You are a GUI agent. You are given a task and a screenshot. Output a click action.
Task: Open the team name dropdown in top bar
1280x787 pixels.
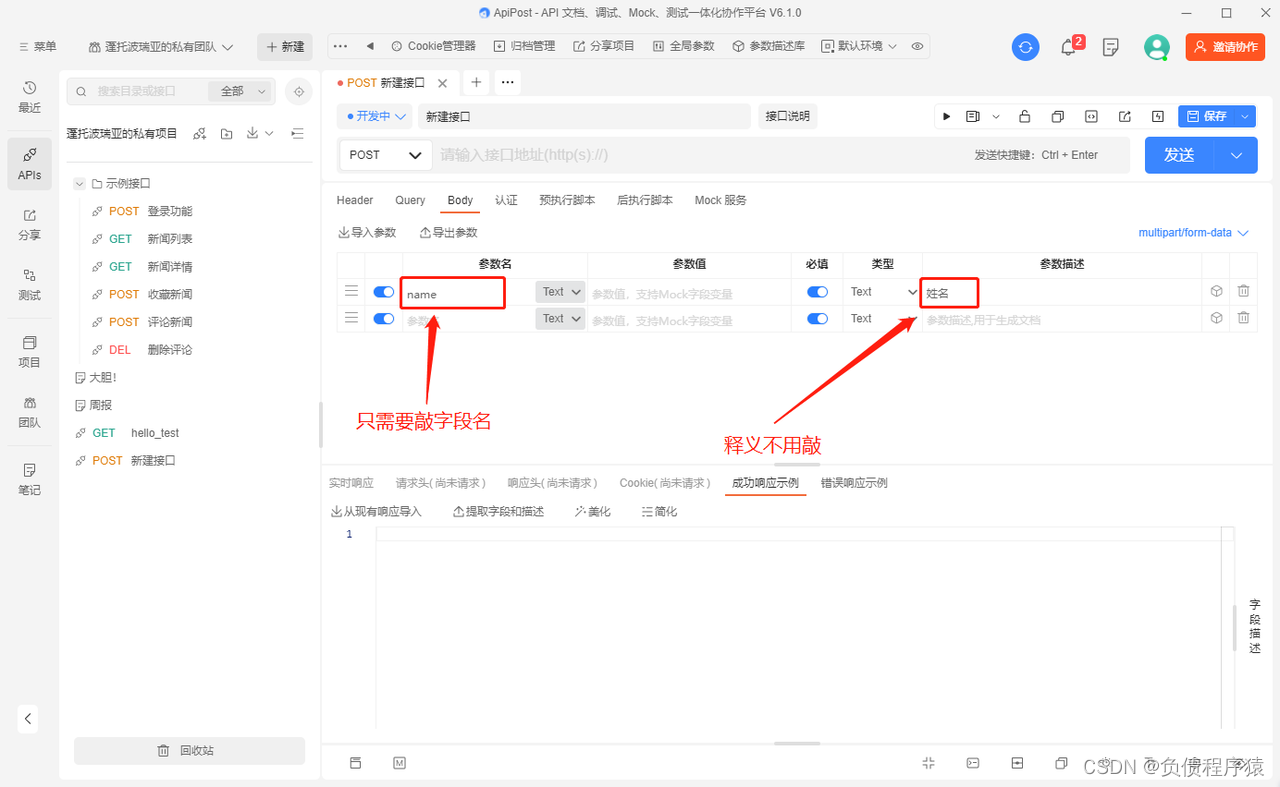[161, 47]
